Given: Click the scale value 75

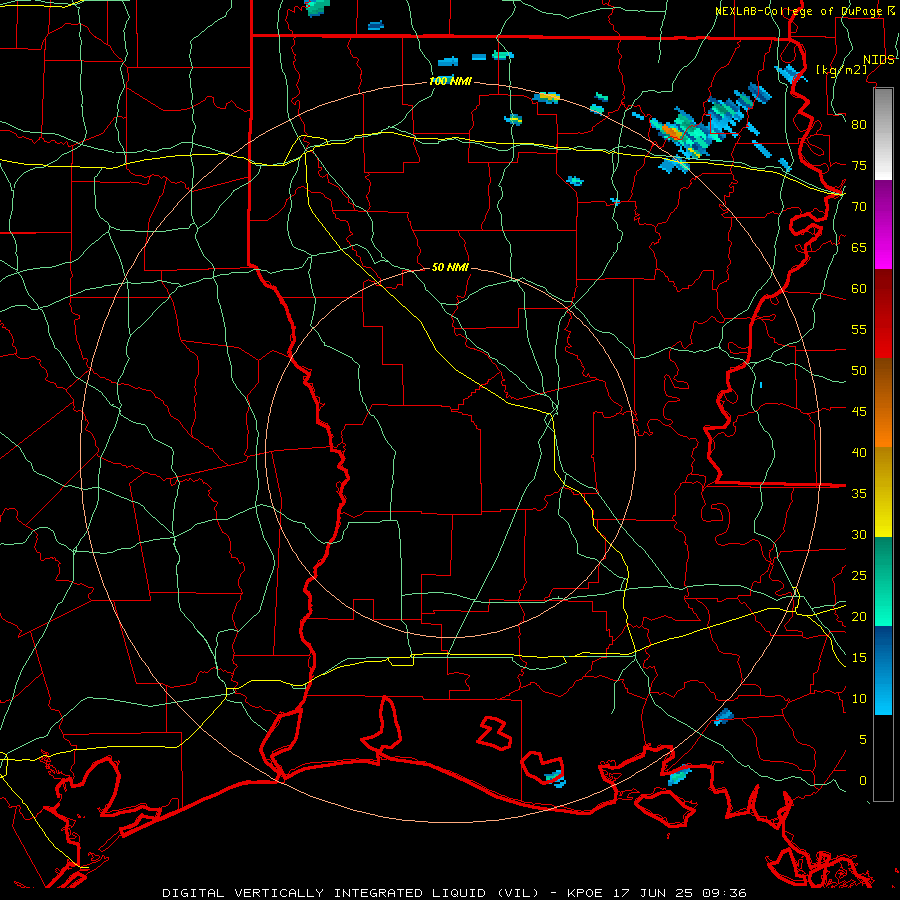Looking at the screenshot, I should click(859, 165).
